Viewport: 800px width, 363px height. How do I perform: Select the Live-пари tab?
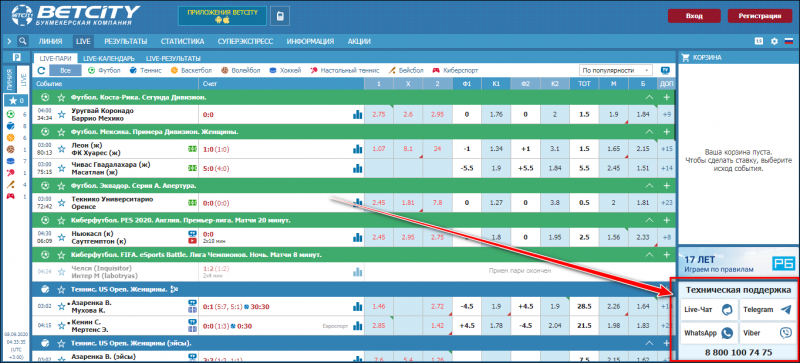(x=55, y=58)
